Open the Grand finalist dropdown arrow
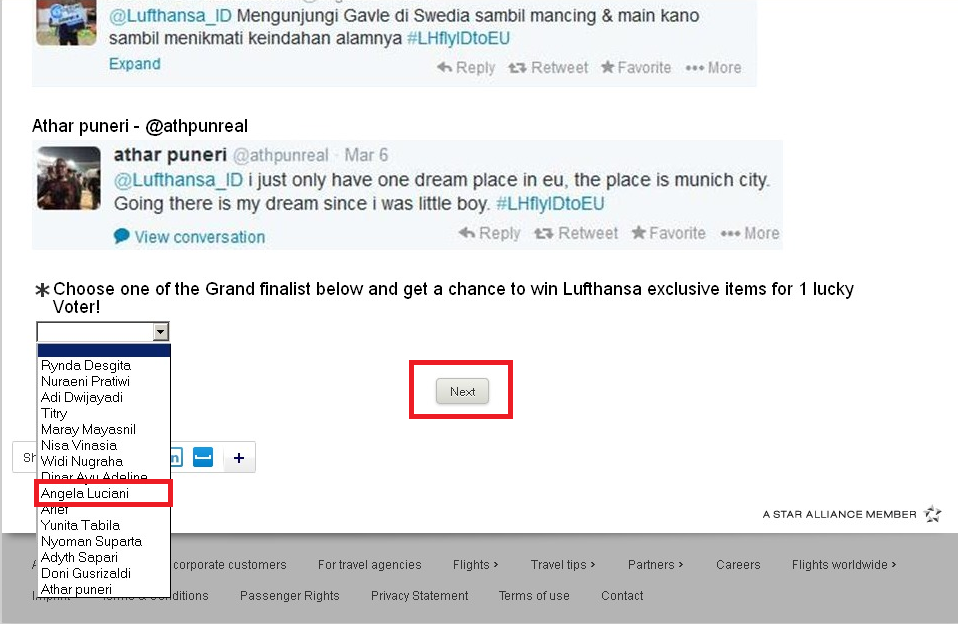958x624 pixels. point(161,331)
